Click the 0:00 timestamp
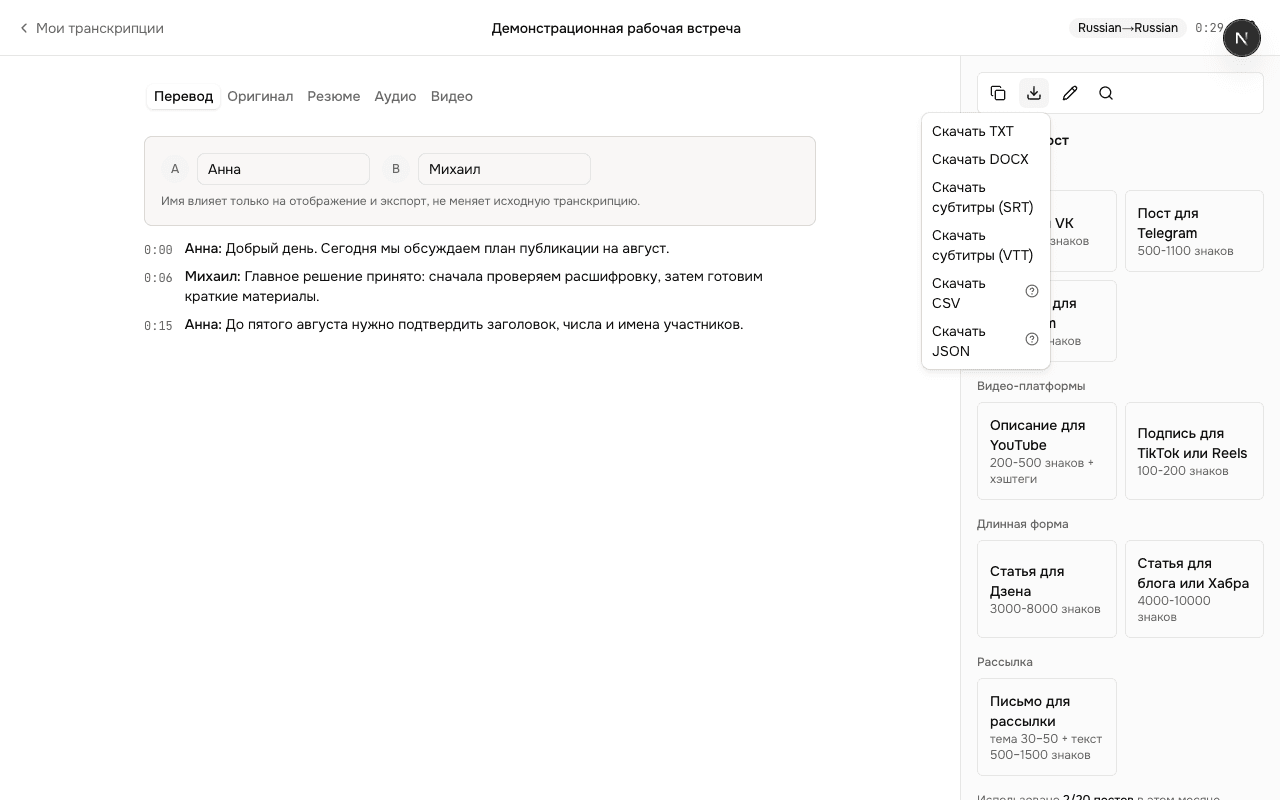1280x800 pixels. [x=158, y=250]
